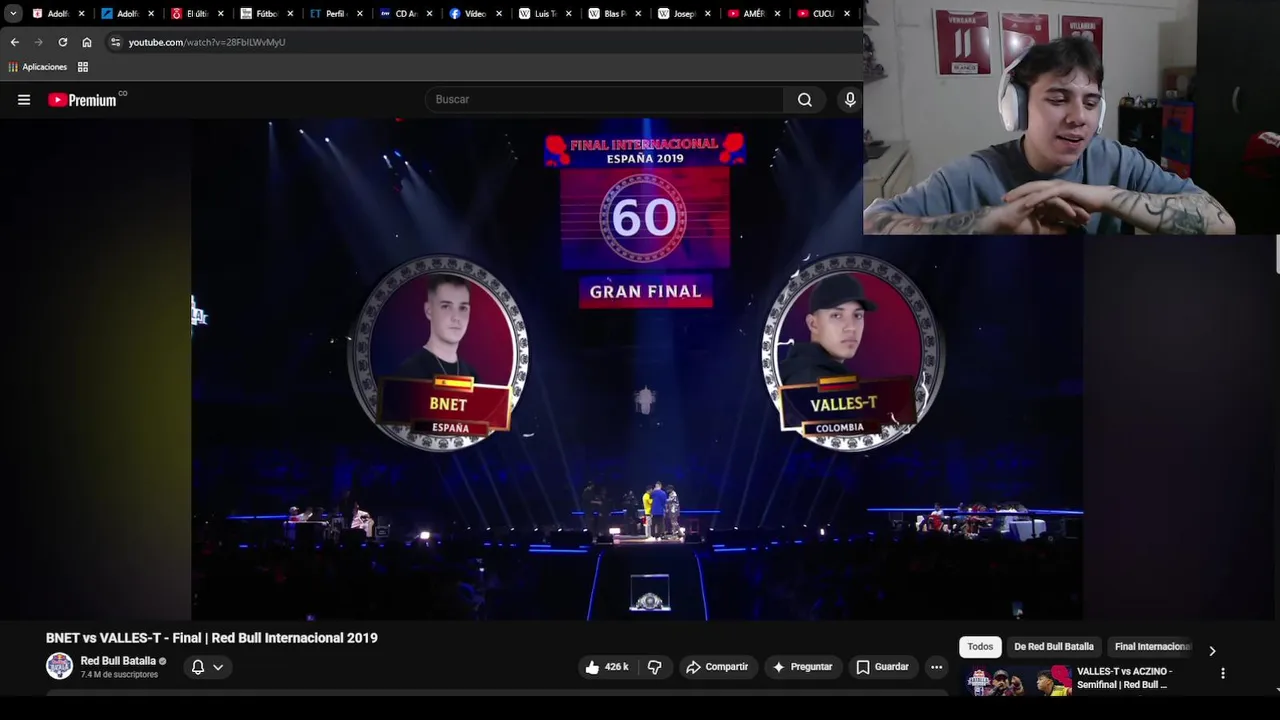
Task: Open the Red Bull Batalla channel name
Action: (118, 661)
